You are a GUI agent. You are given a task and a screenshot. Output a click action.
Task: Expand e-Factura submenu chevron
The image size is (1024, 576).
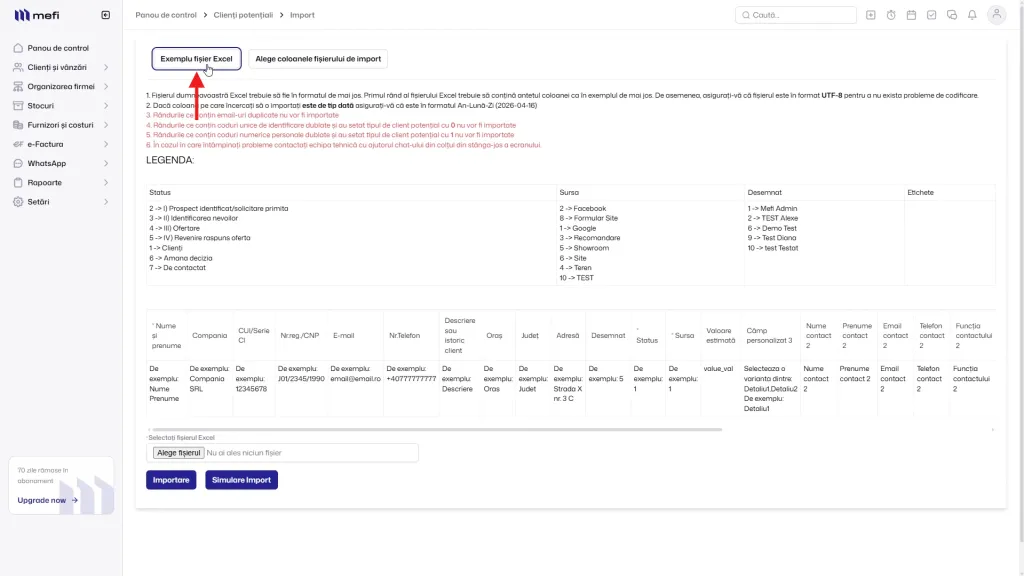click(106, 144)
